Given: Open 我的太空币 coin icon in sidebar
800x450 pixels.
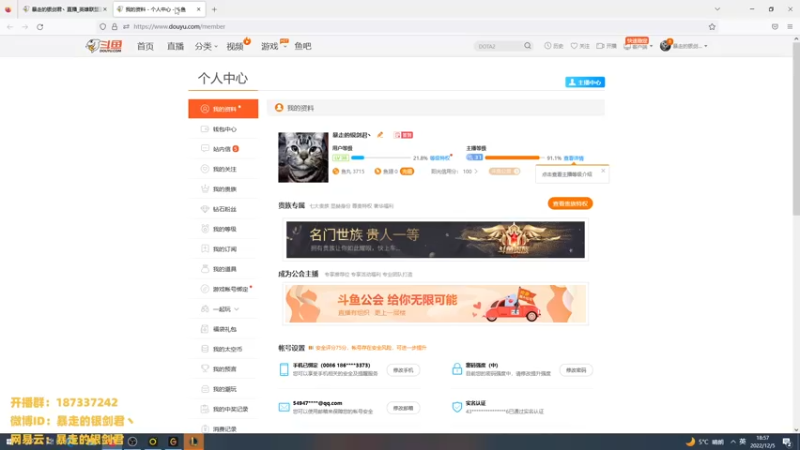Looking at the screenshot, I should point(205,349).
